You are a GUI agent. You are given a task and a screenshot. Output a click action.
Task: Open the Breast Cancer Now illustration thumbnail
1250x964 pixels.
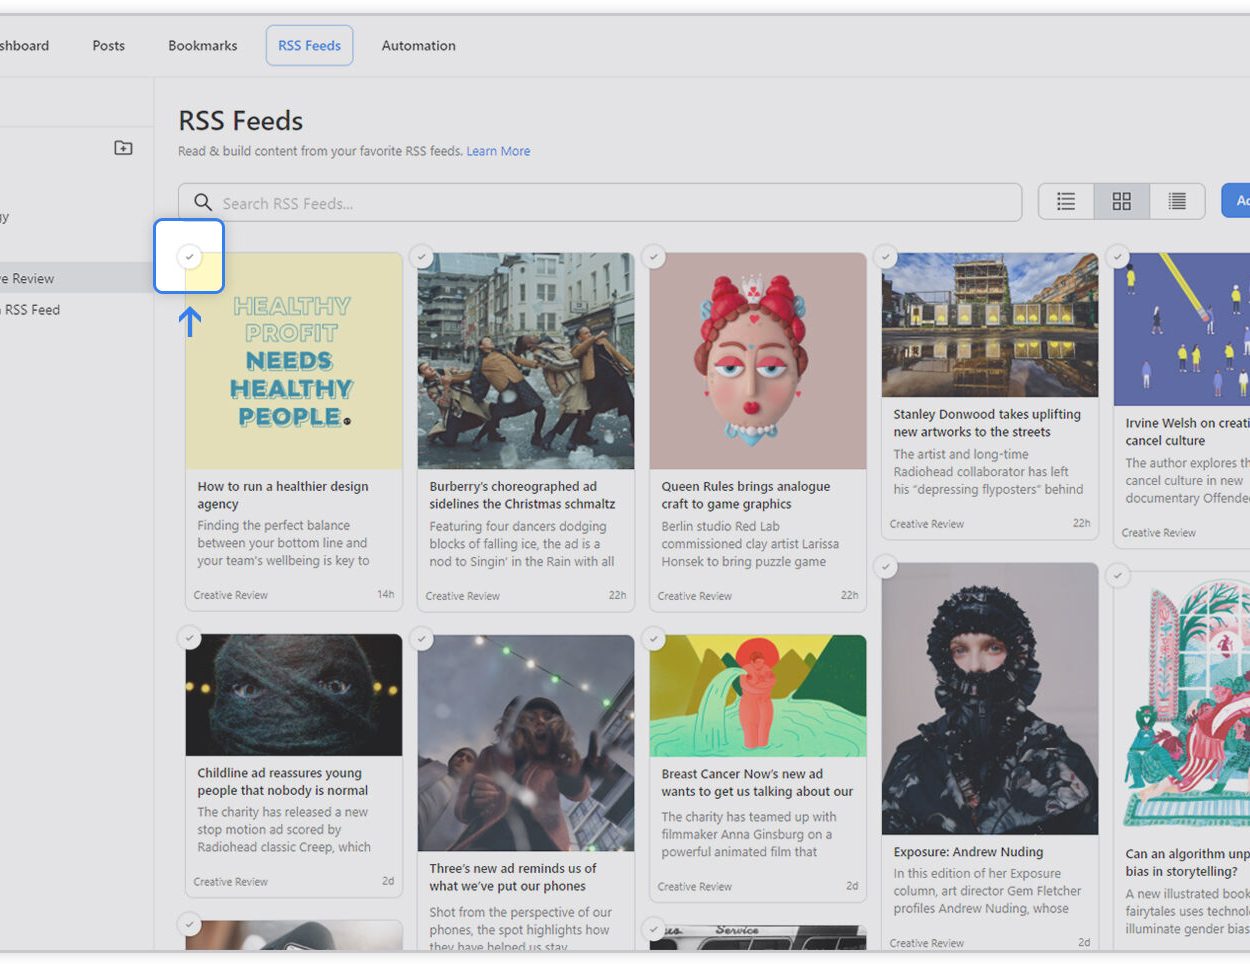pyautogui.click(x=758, y=696)
